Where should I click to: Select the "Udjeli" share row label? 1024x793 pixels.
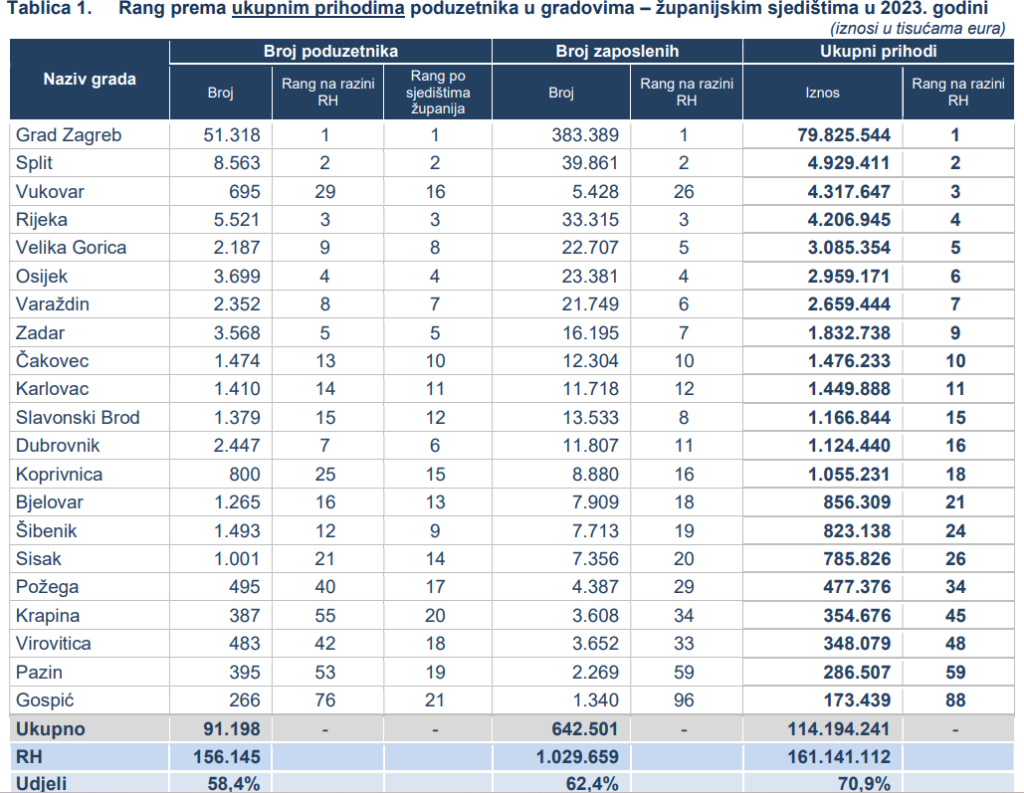[42, 783]
